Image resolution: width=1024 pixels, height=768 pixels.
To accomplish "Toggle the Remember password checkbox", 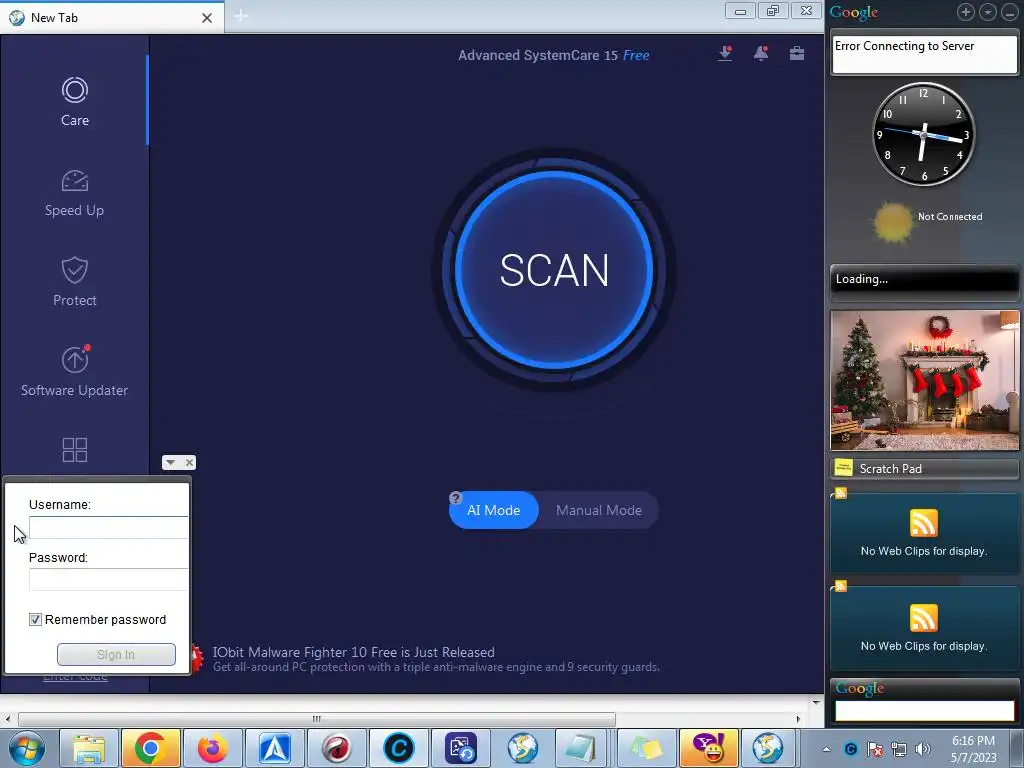I will click(35, 619).
